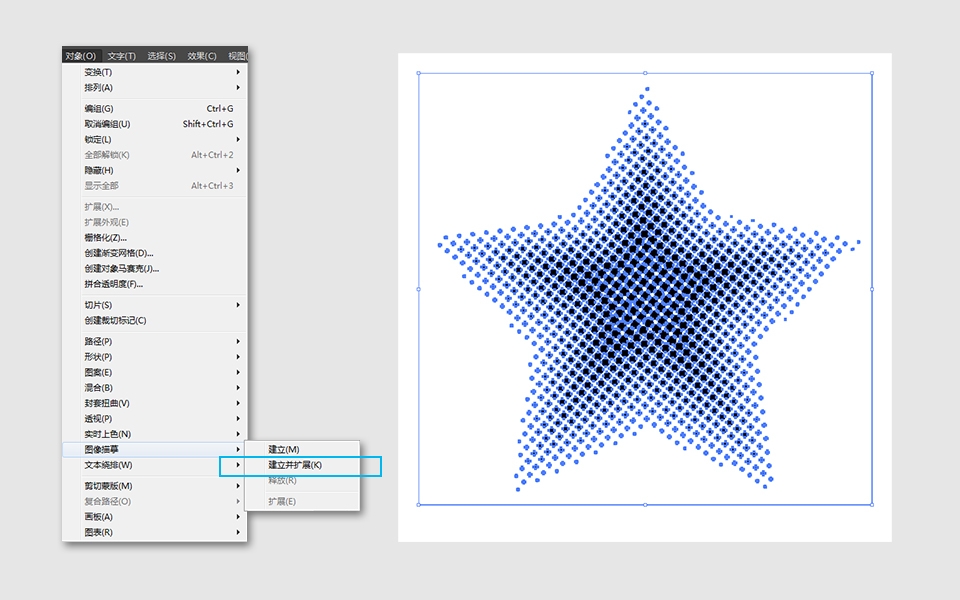Select 编组(G) to group objects

click(x=99, y=108)
